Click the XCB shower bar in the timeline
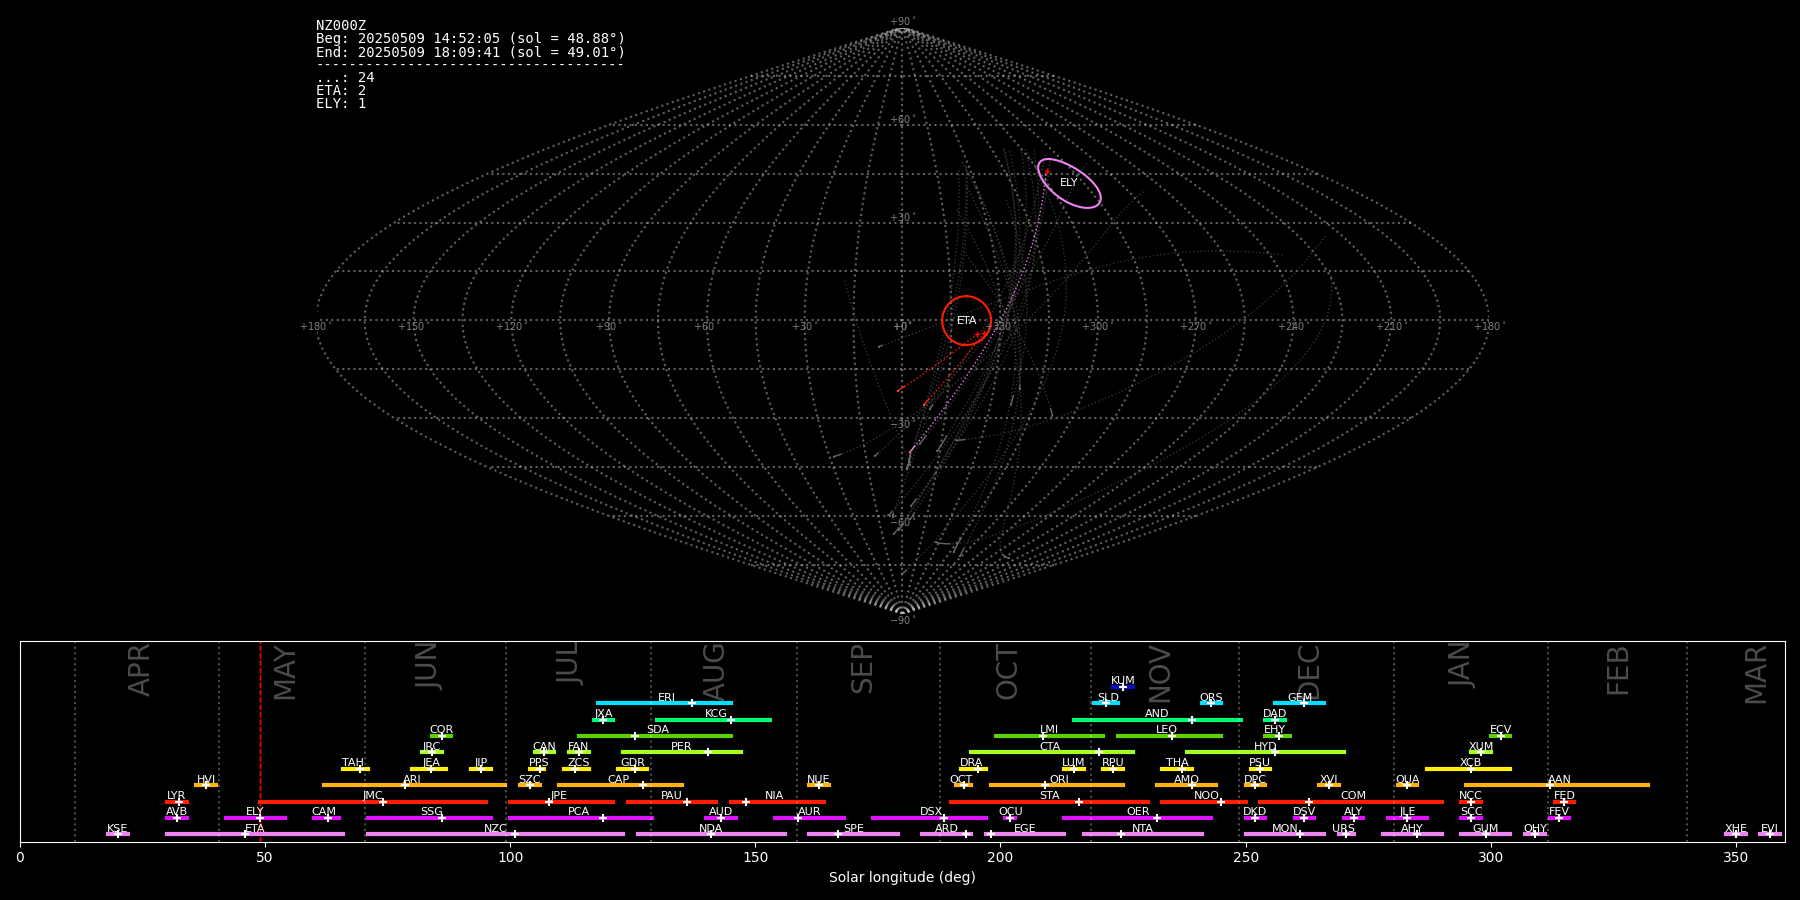This screenshot has width=1800, height=900. [x=1468, y=769]
